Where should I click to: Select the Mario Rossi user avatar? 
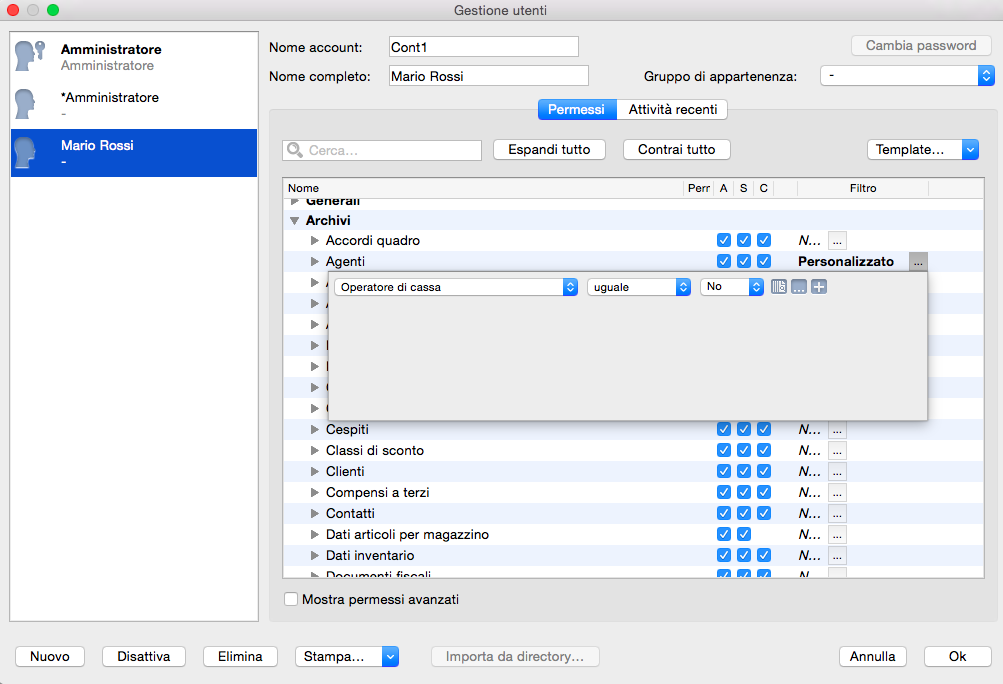[x=27, y=153]
